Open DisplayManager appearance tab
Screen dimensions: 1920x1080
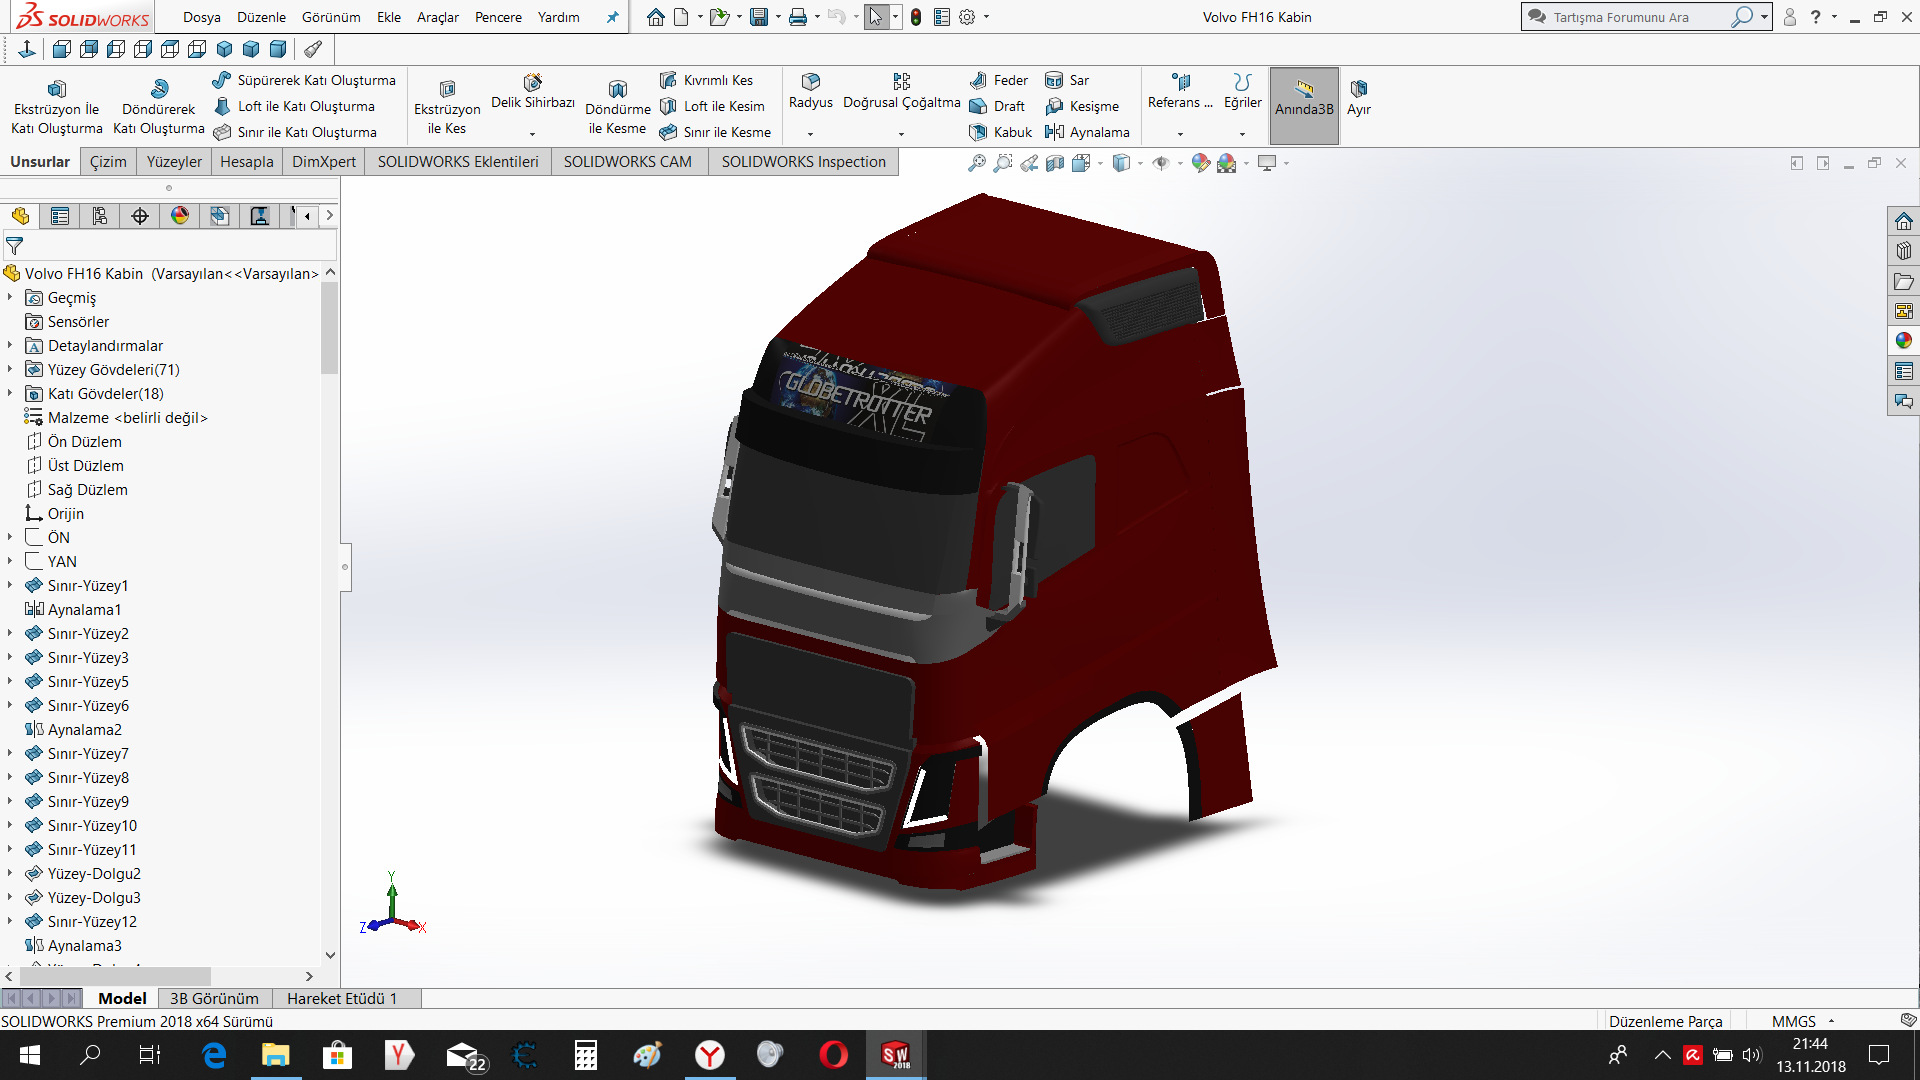coord(180,216)
